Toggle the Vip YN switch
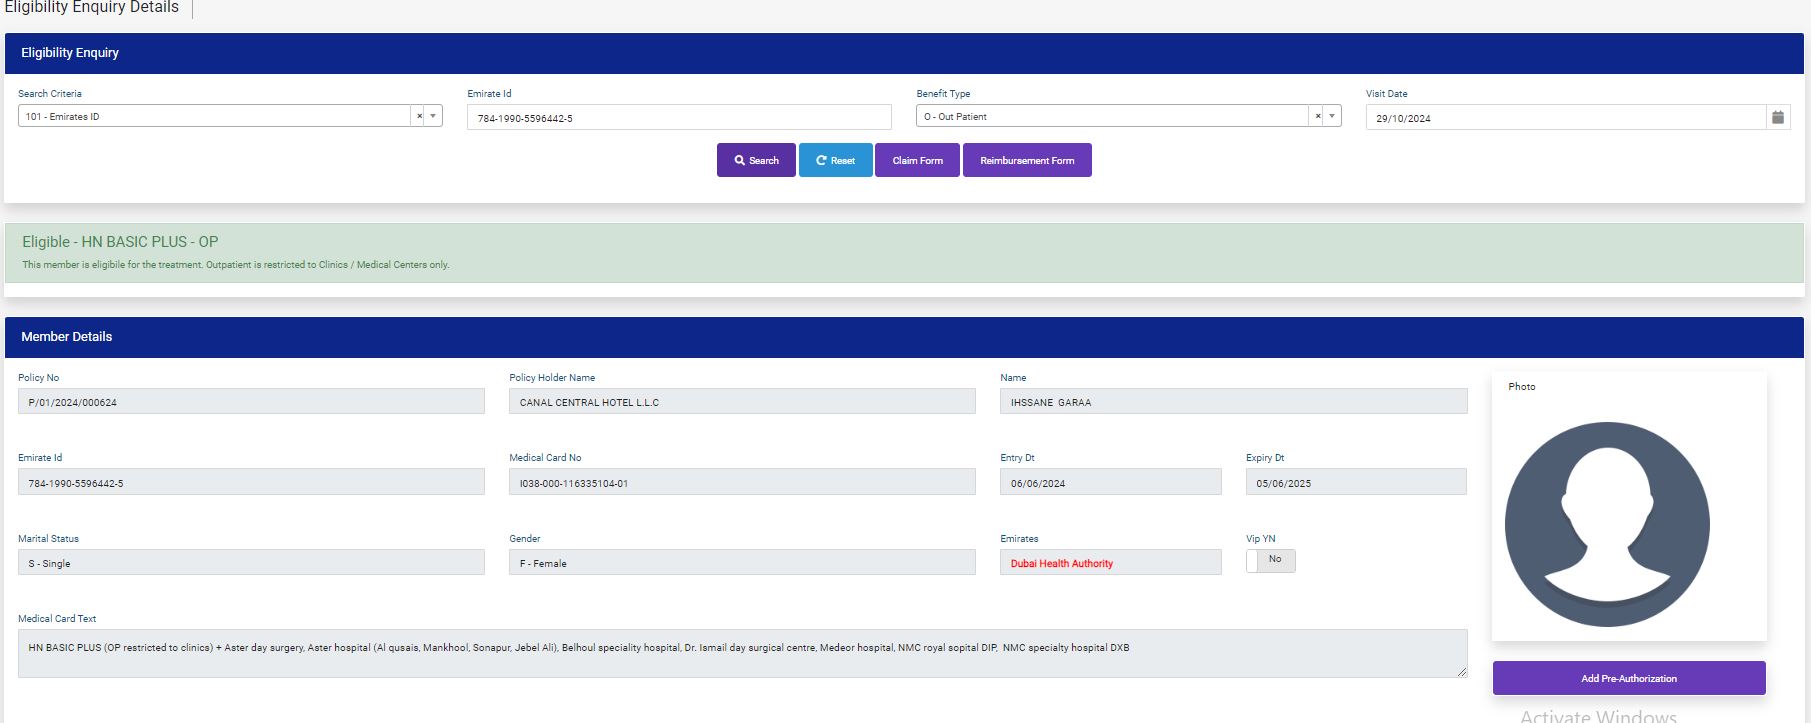Viewport: 1811px width, 723px height. coord(1270,560)
